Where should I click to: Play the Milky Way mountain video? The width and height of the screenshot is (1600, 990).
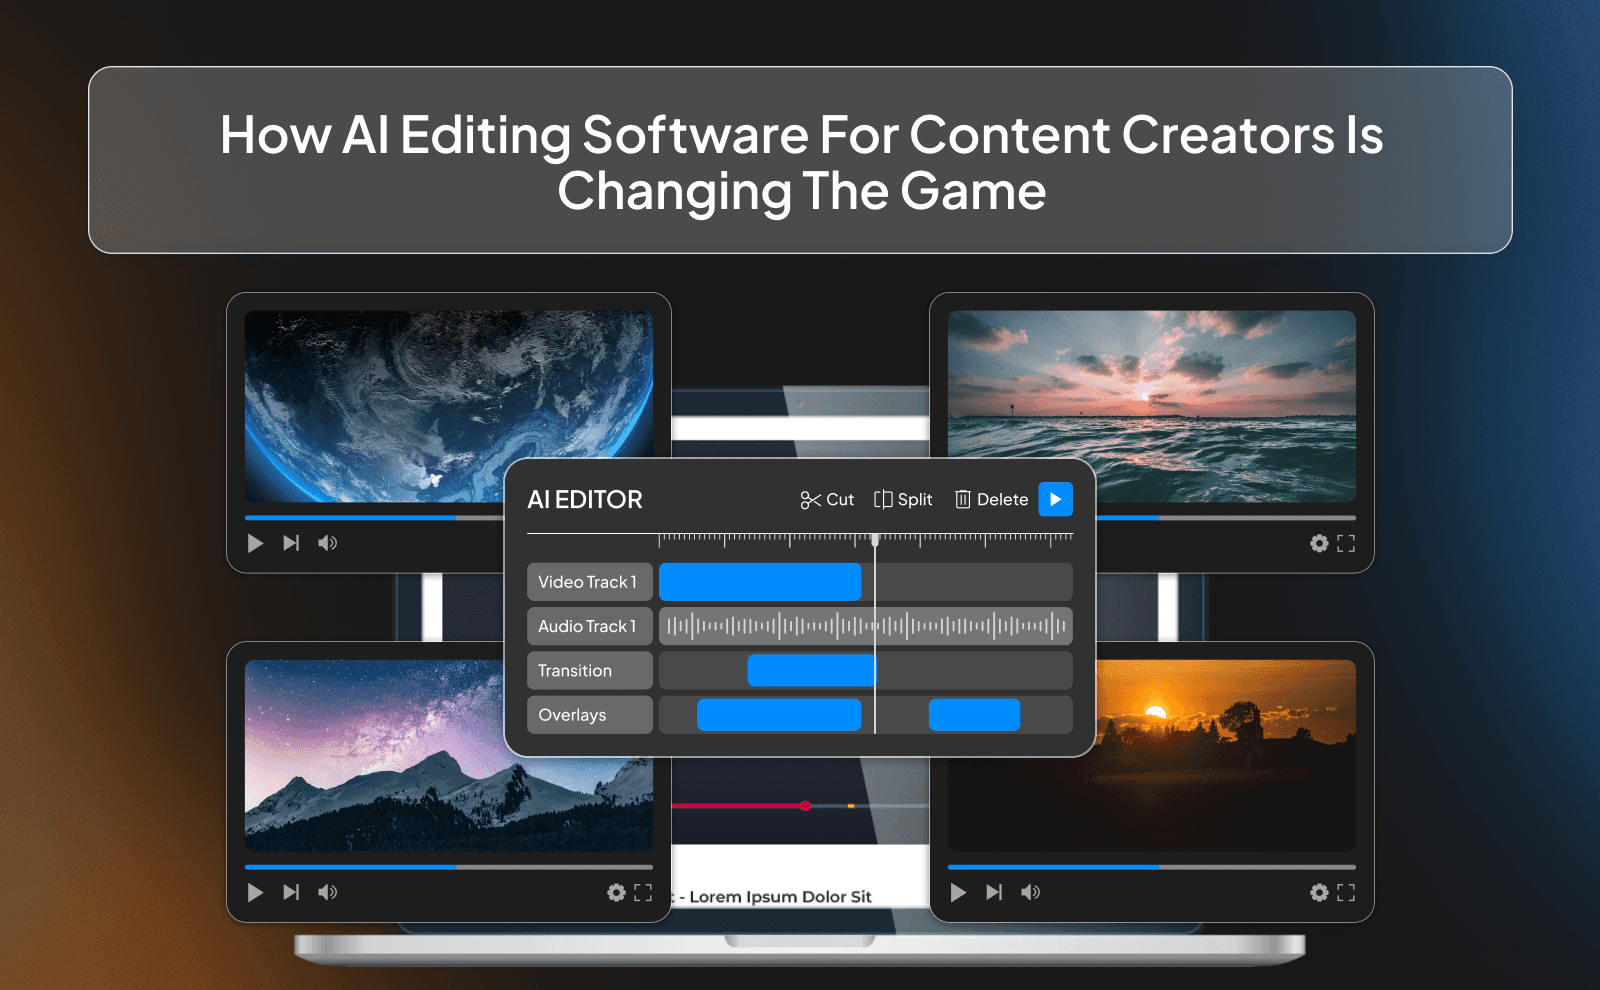click(256, 892)
